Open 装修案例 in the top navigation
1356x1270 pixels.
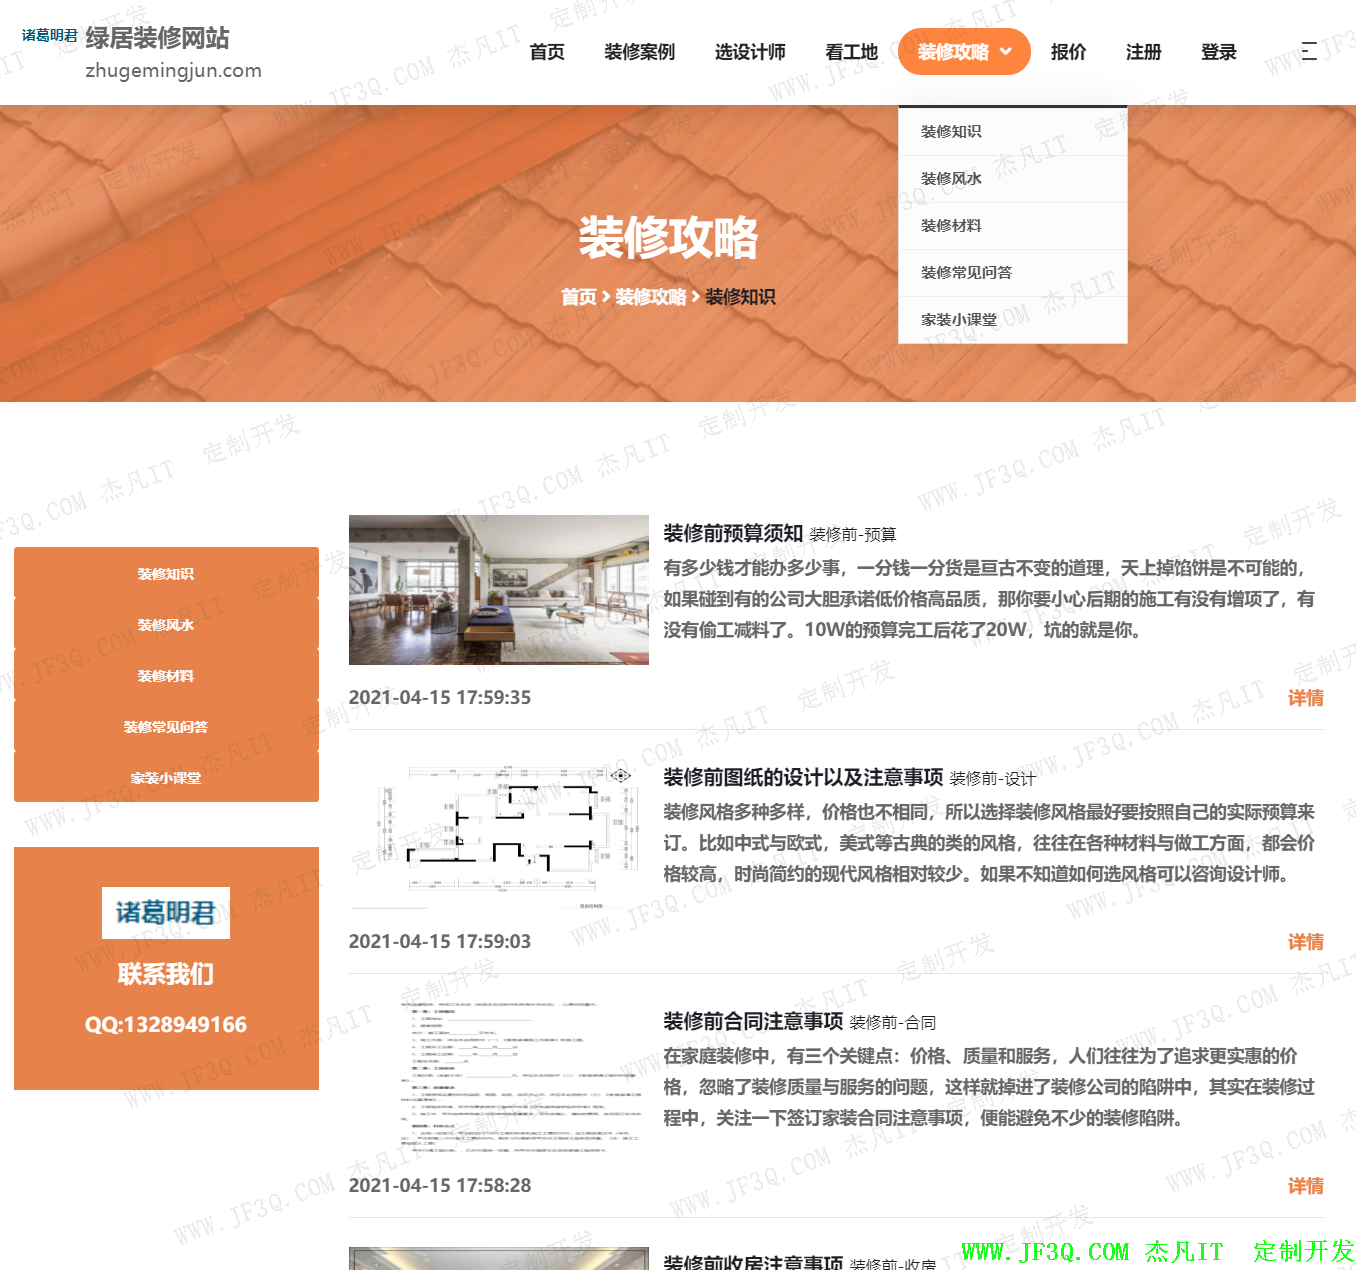tap(639, 52)
